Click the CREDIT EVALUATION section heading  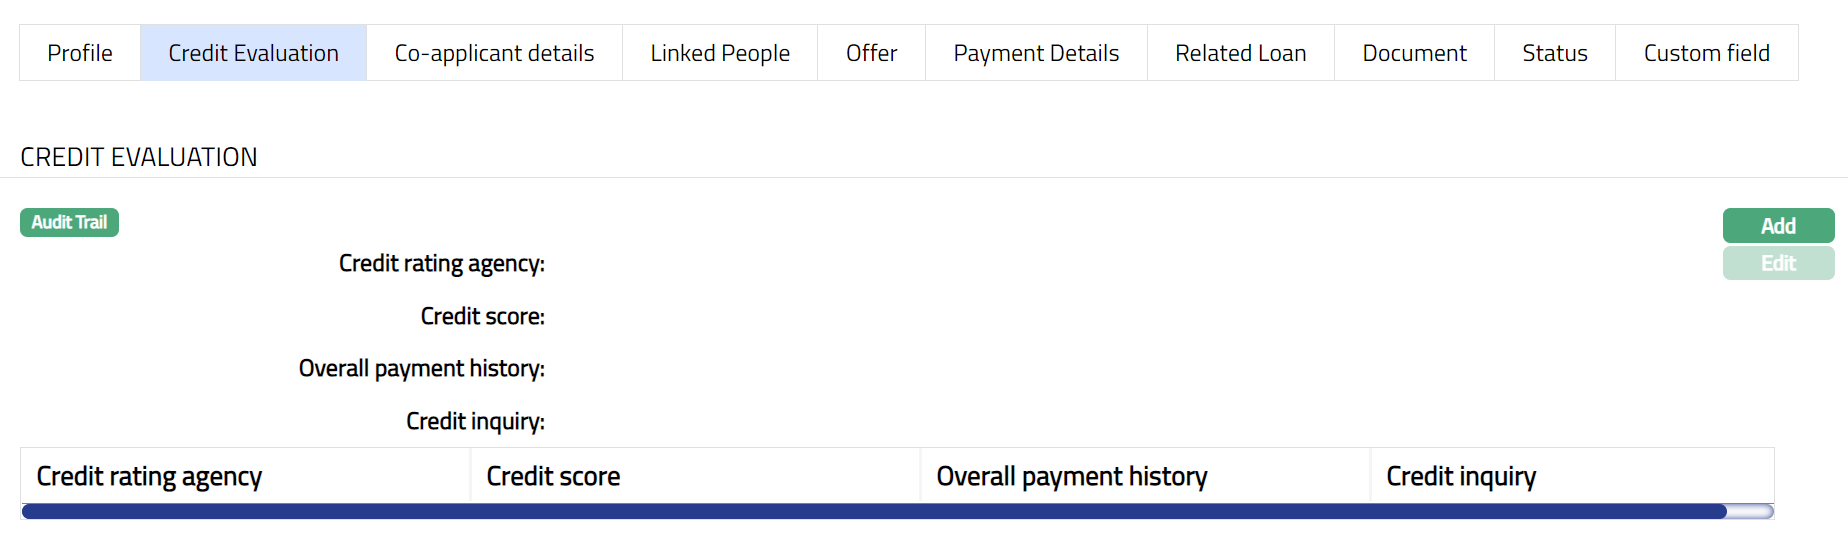(139, 157)
